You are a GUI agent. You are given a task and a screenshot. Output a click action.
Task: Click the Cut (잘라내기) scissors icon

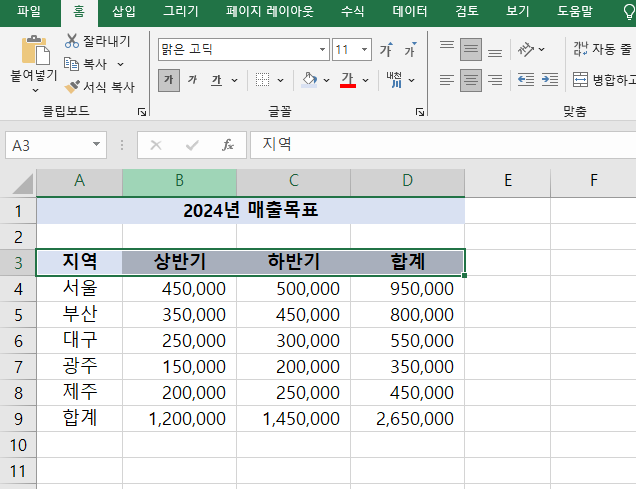point(72,41)
